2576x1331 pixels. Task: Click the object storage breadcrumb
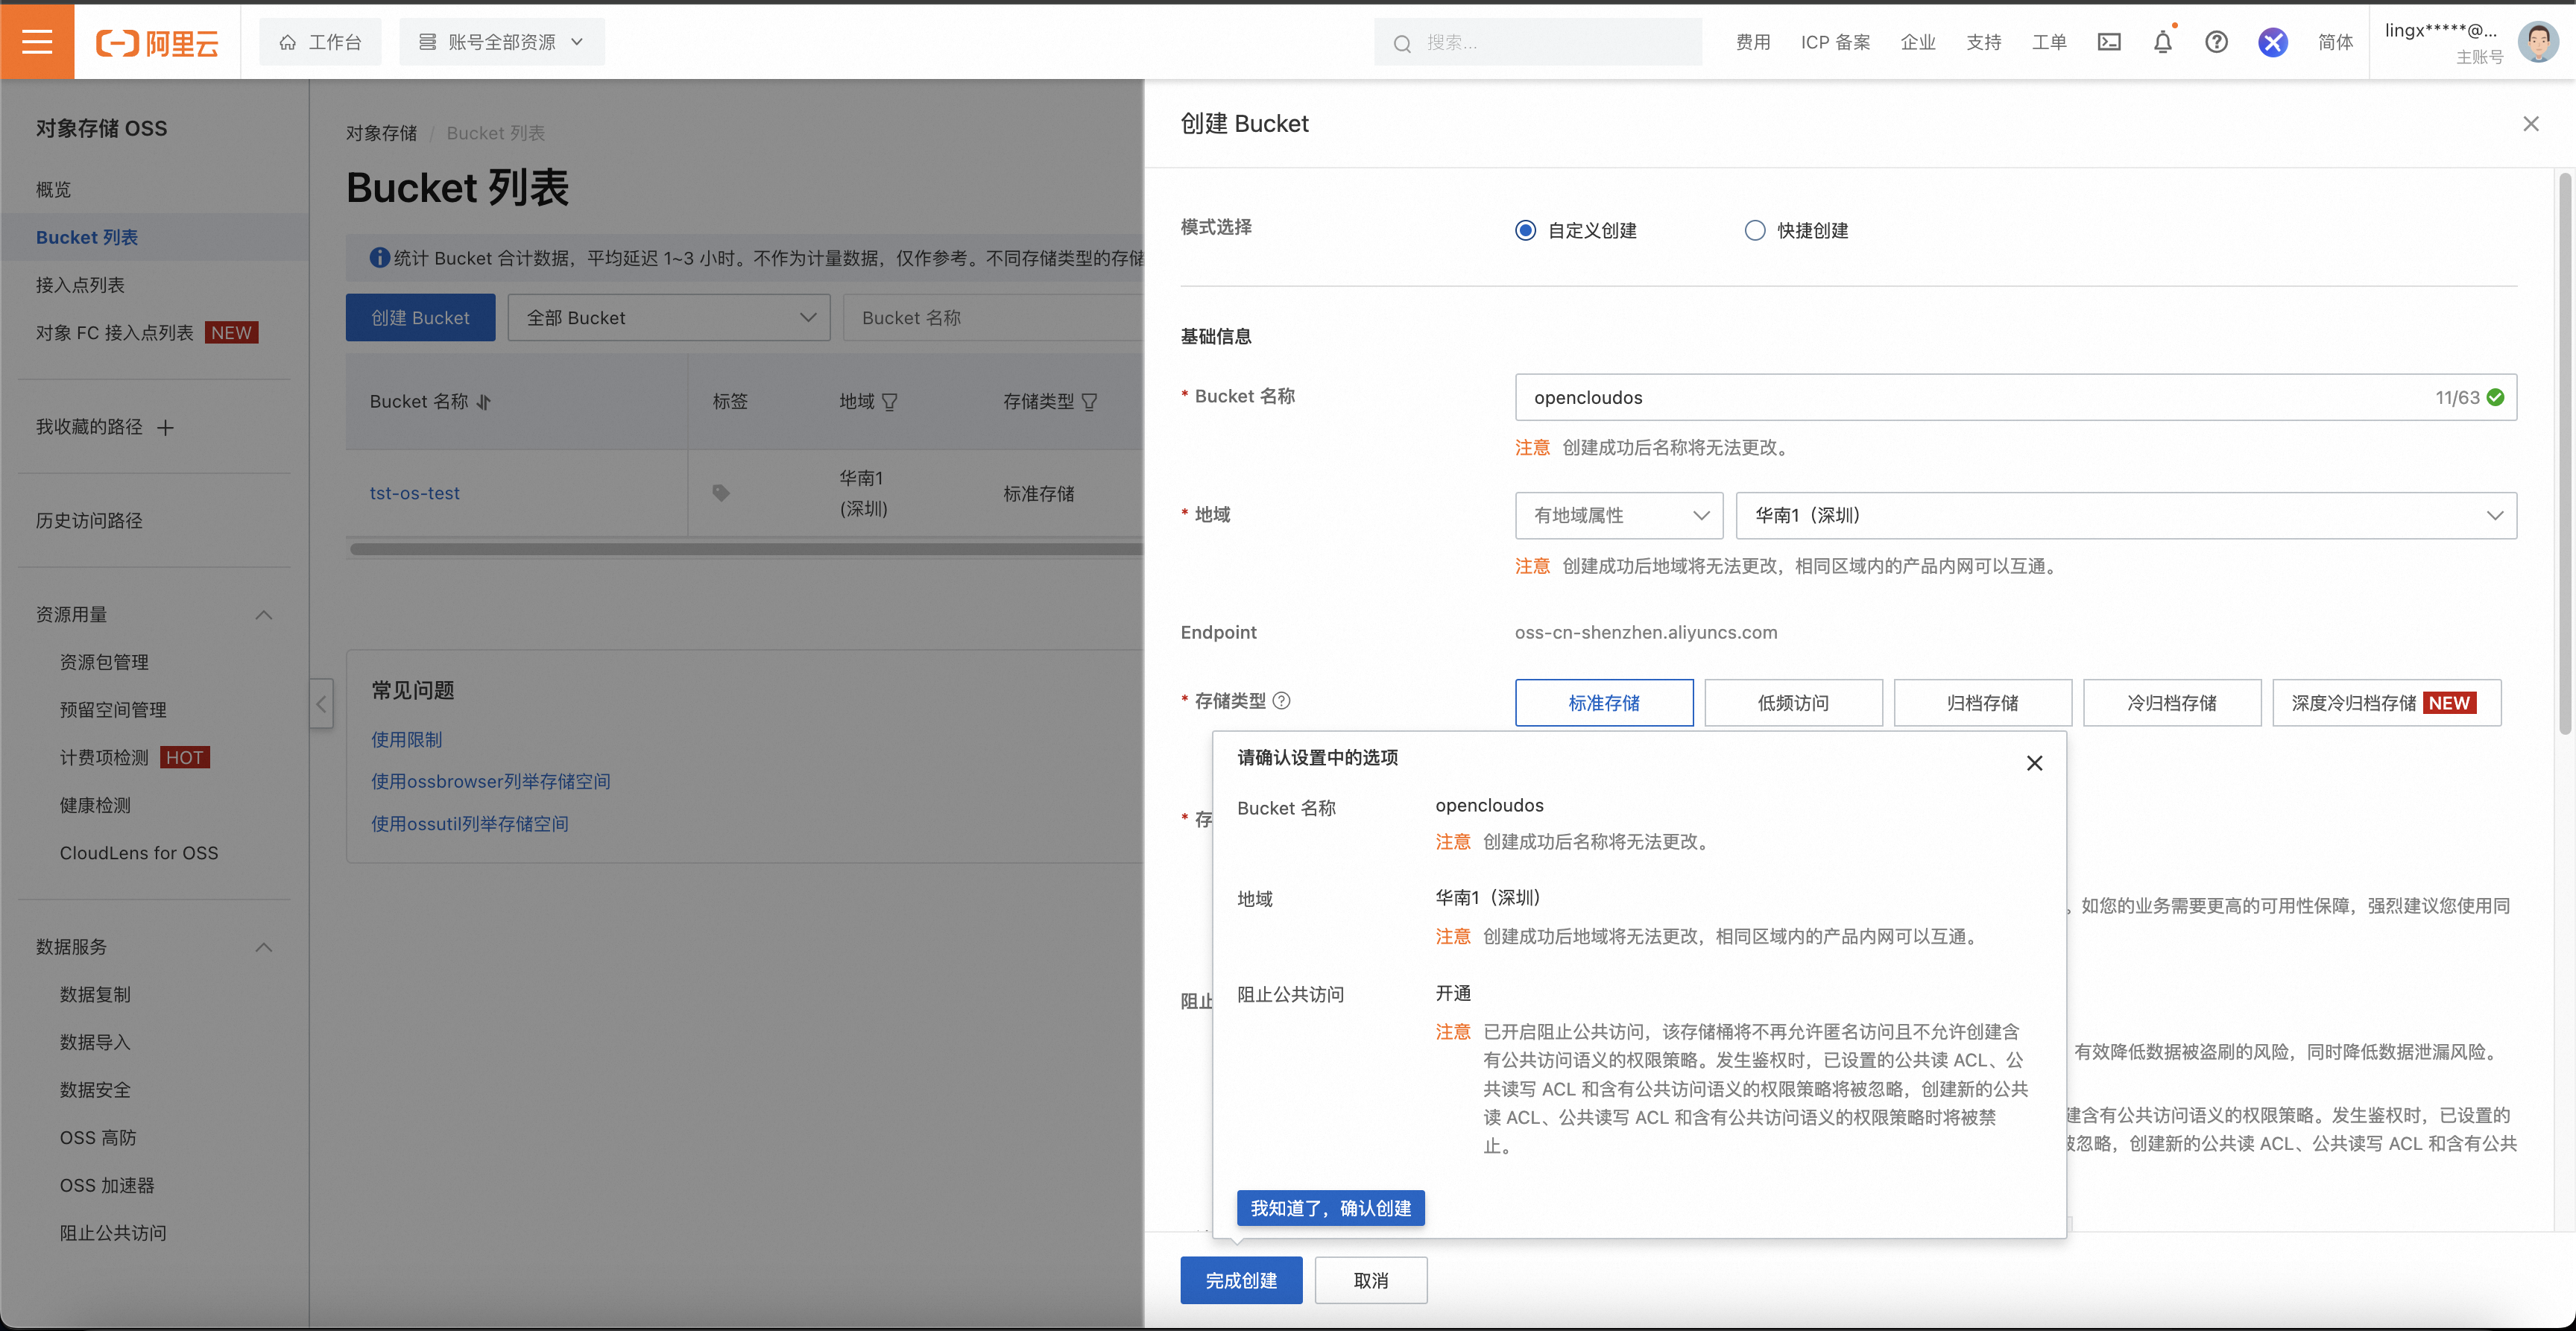click(381, 133)
